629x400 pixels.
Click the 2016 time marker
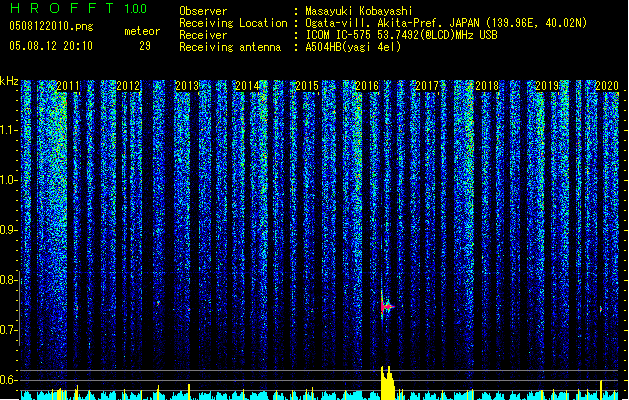[367, 86]
